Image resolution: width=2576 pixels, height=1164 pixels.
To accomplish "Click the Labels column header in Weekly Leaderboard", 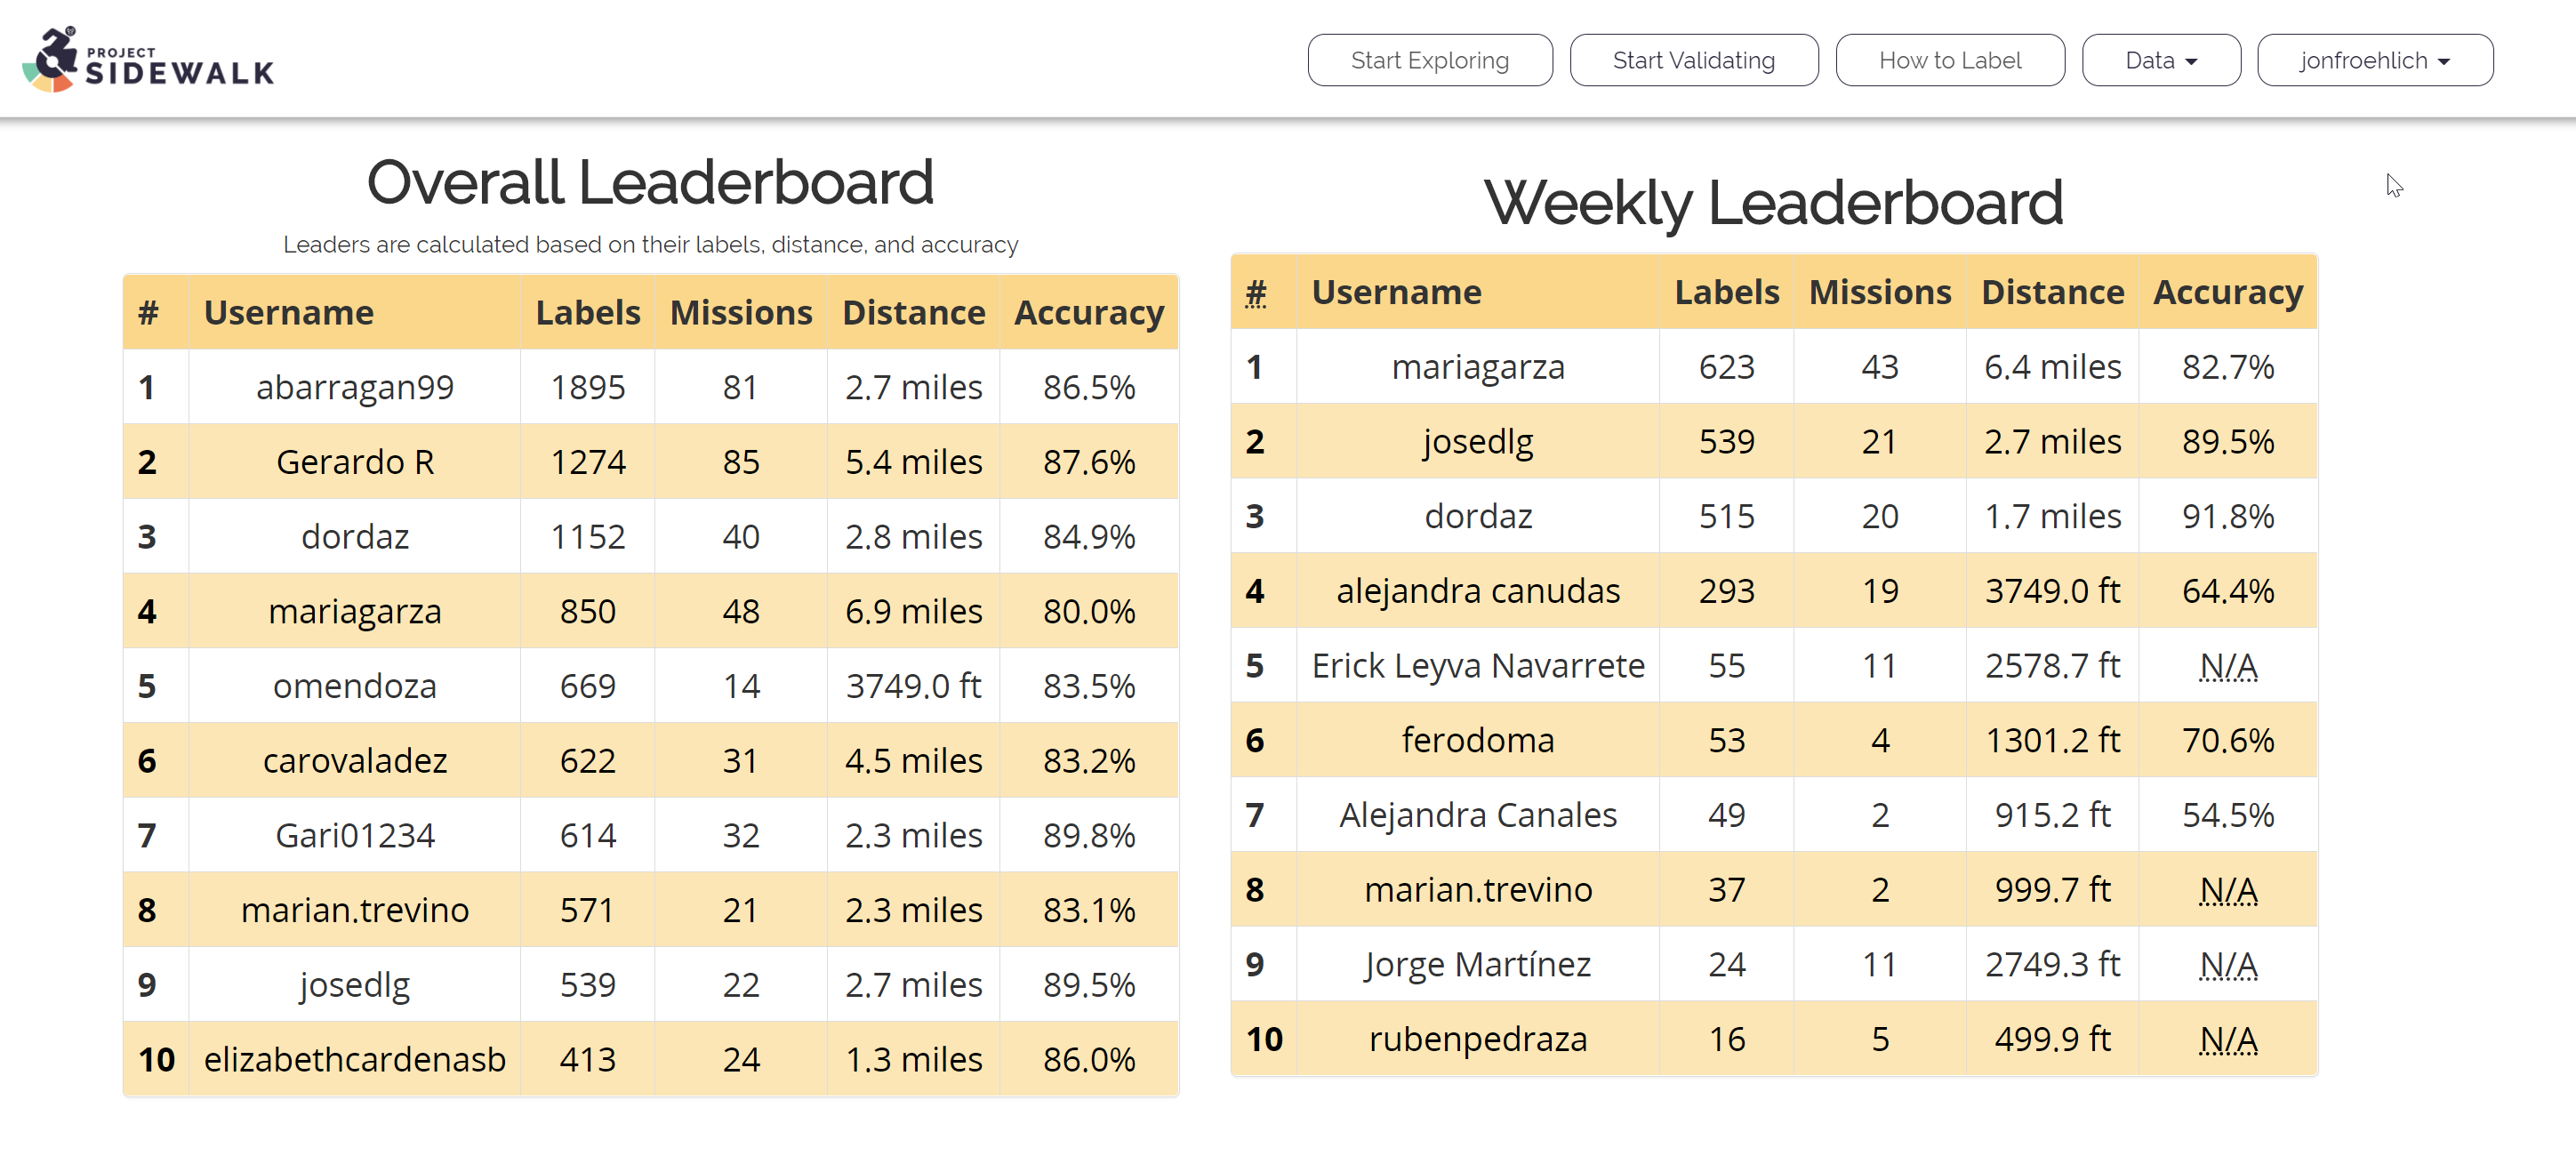I will (x=1725, y=292).
